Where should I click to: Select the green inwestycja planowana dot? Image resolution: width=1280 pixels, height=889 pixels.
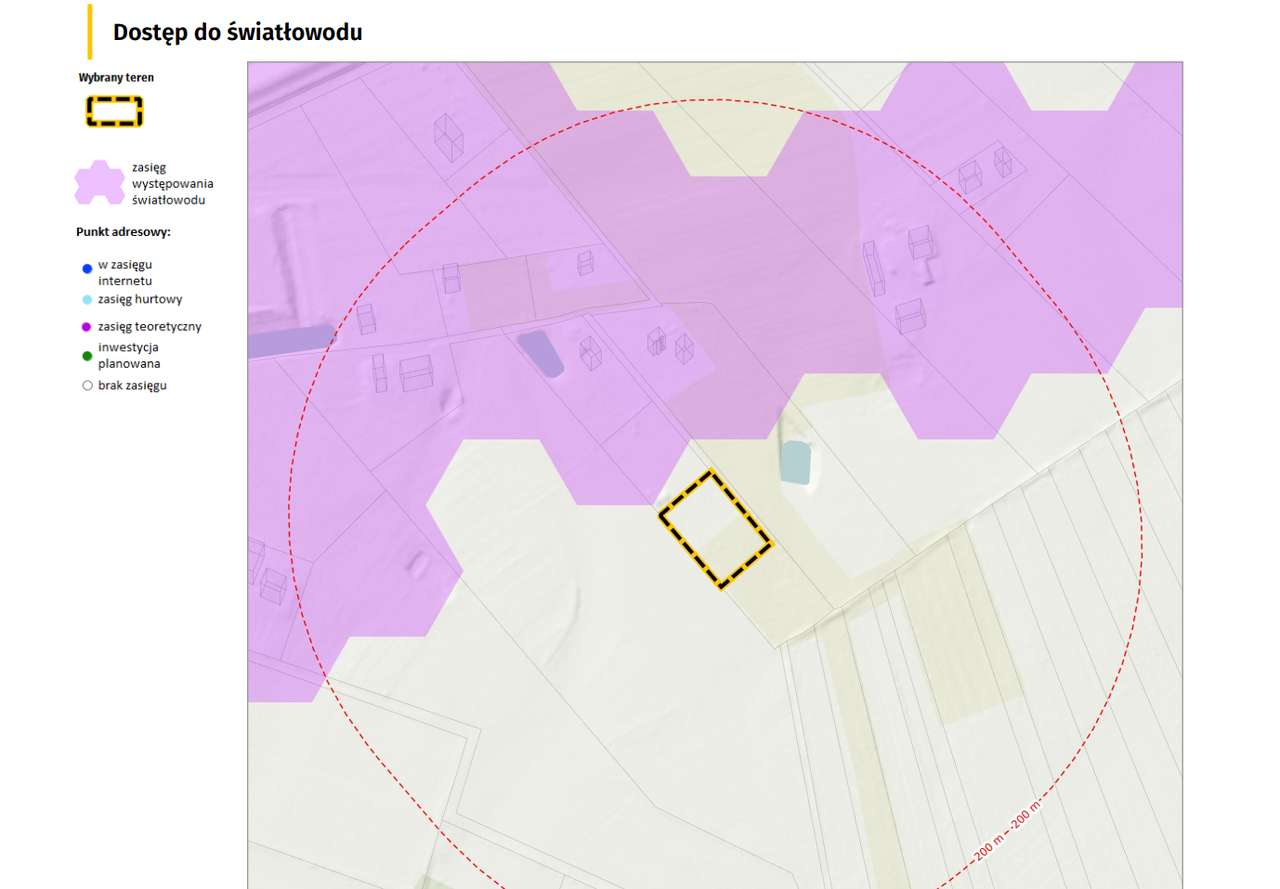click(85, 357)
